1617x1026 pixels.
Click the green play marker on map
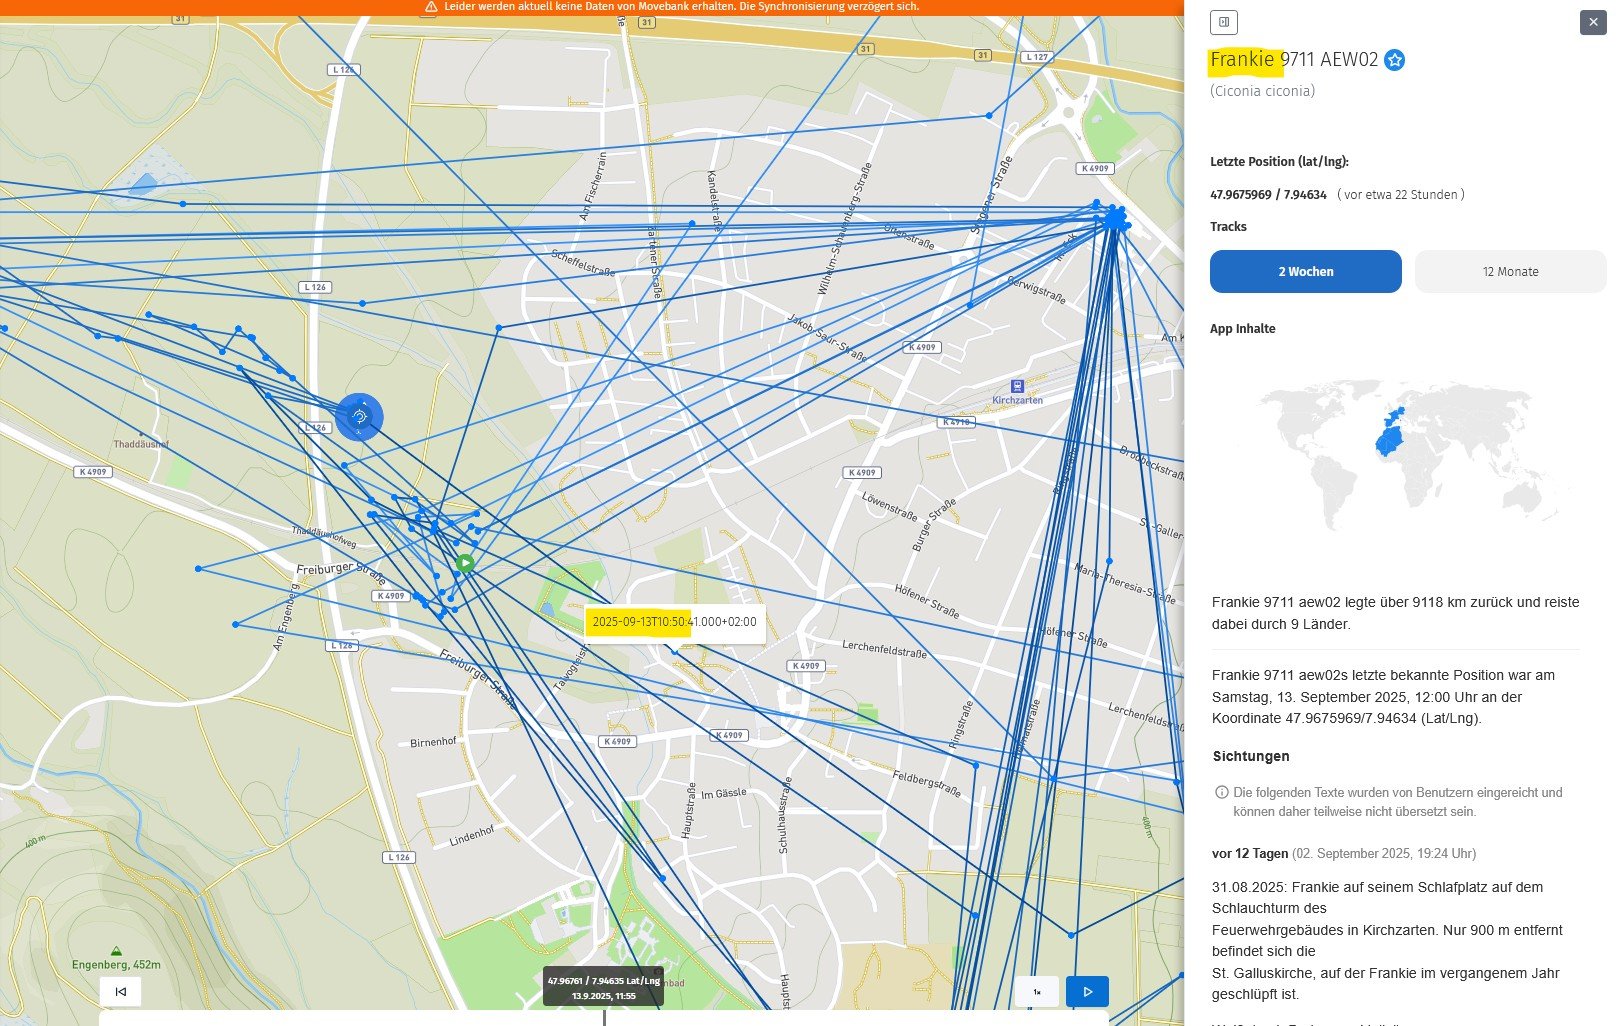(x=465, y=563)
